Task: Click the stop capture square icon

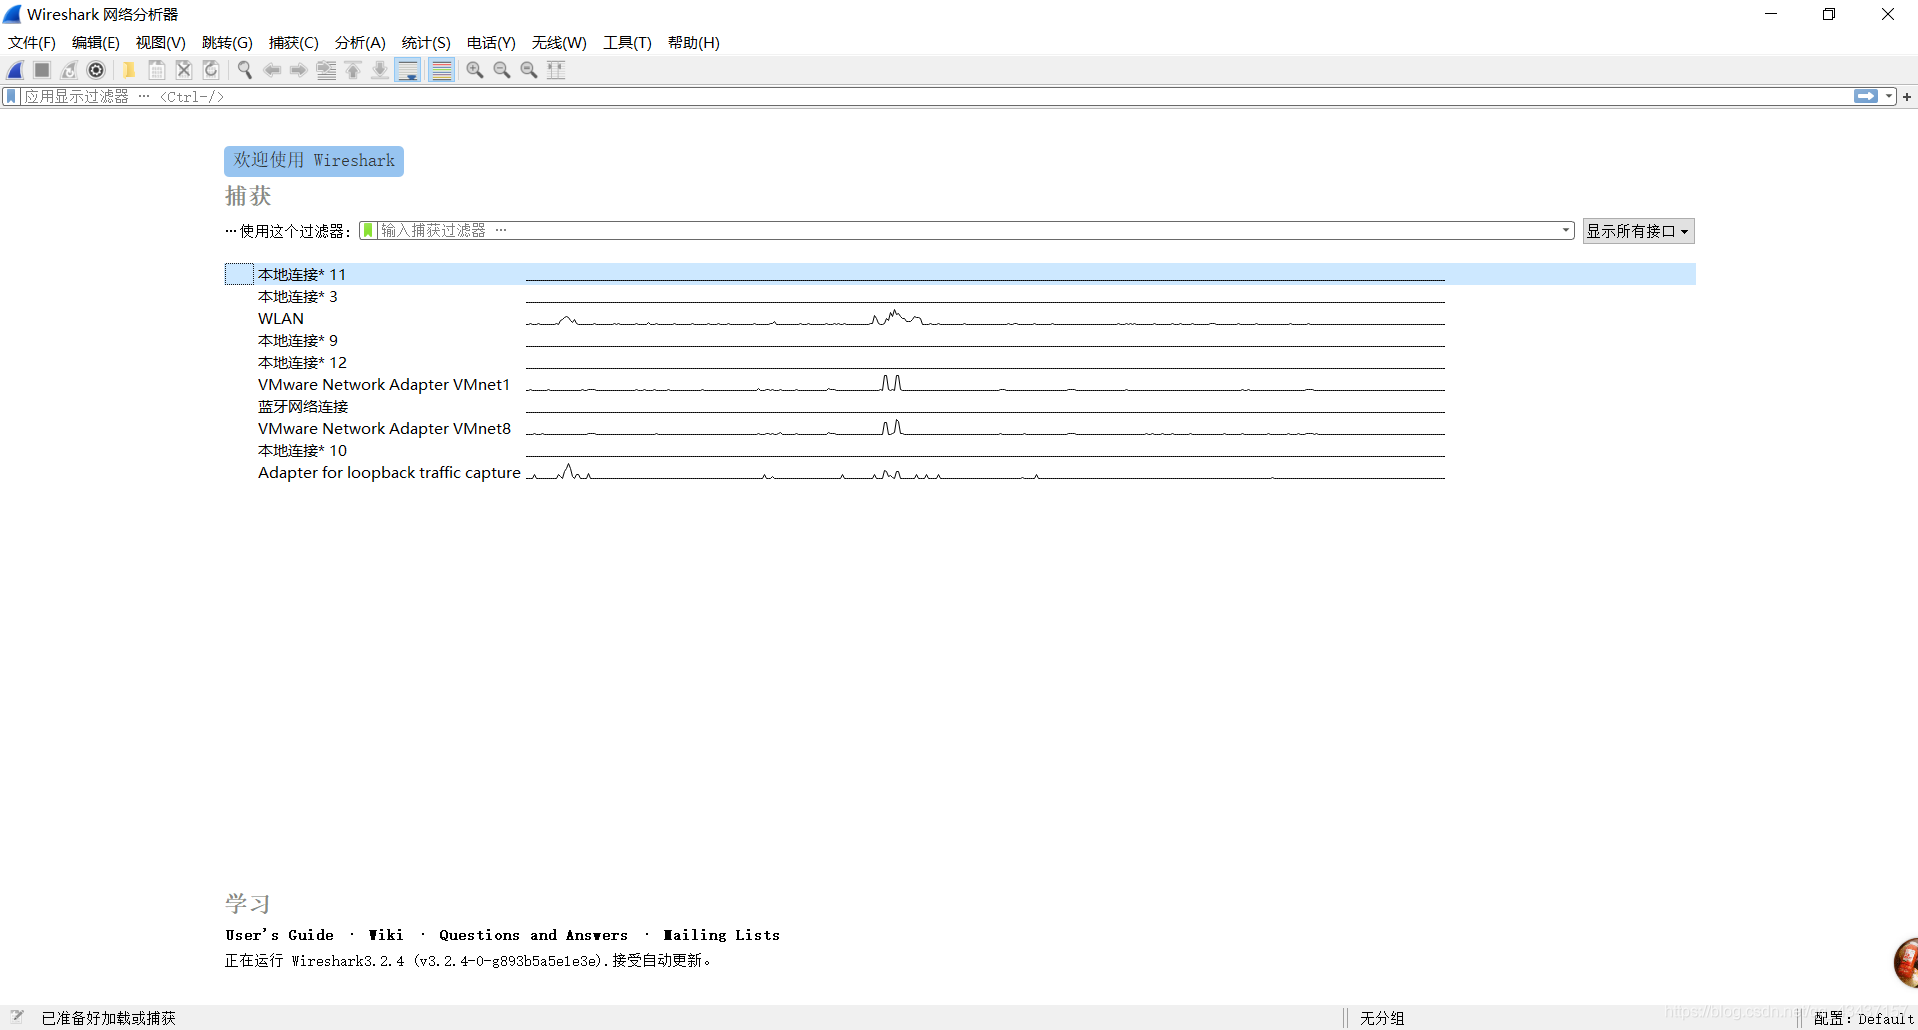Action: click(42, 70)
